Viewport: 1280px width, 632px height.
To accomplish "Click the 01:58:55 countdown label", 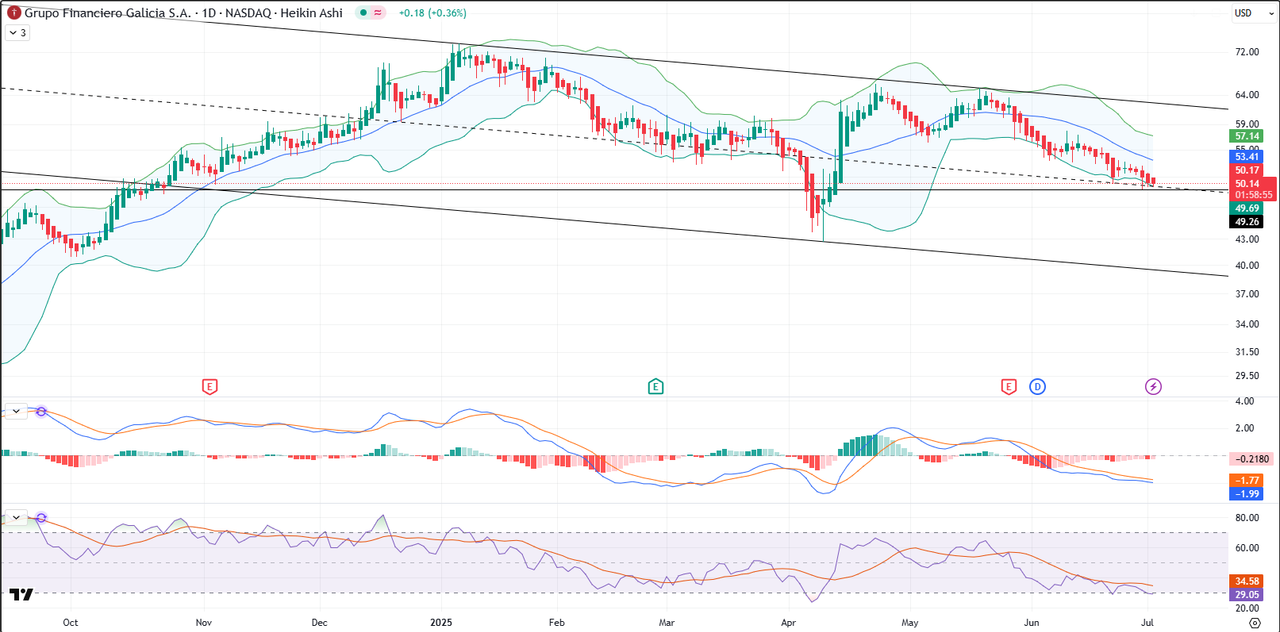I will [1252, 195].
